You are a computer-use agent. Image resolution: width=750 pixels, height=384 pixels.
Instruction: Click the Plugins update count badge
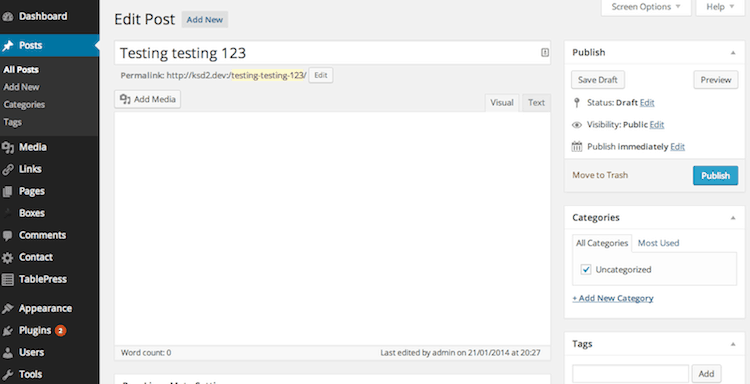60,330
